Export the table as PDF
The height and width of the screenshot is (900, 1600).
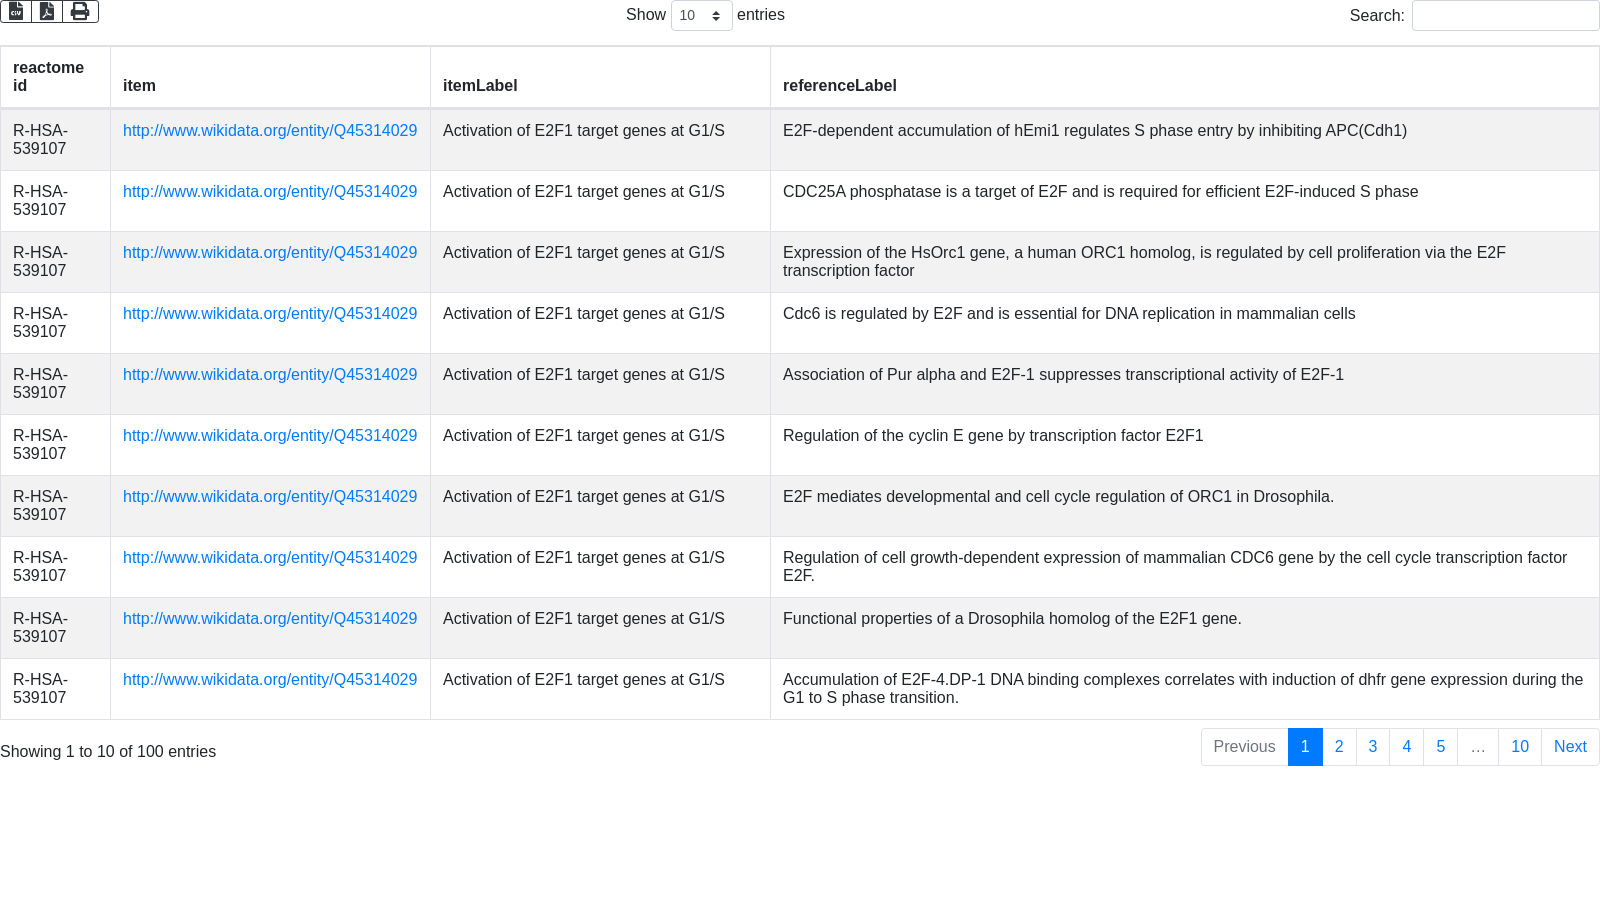tap(47, 11)
